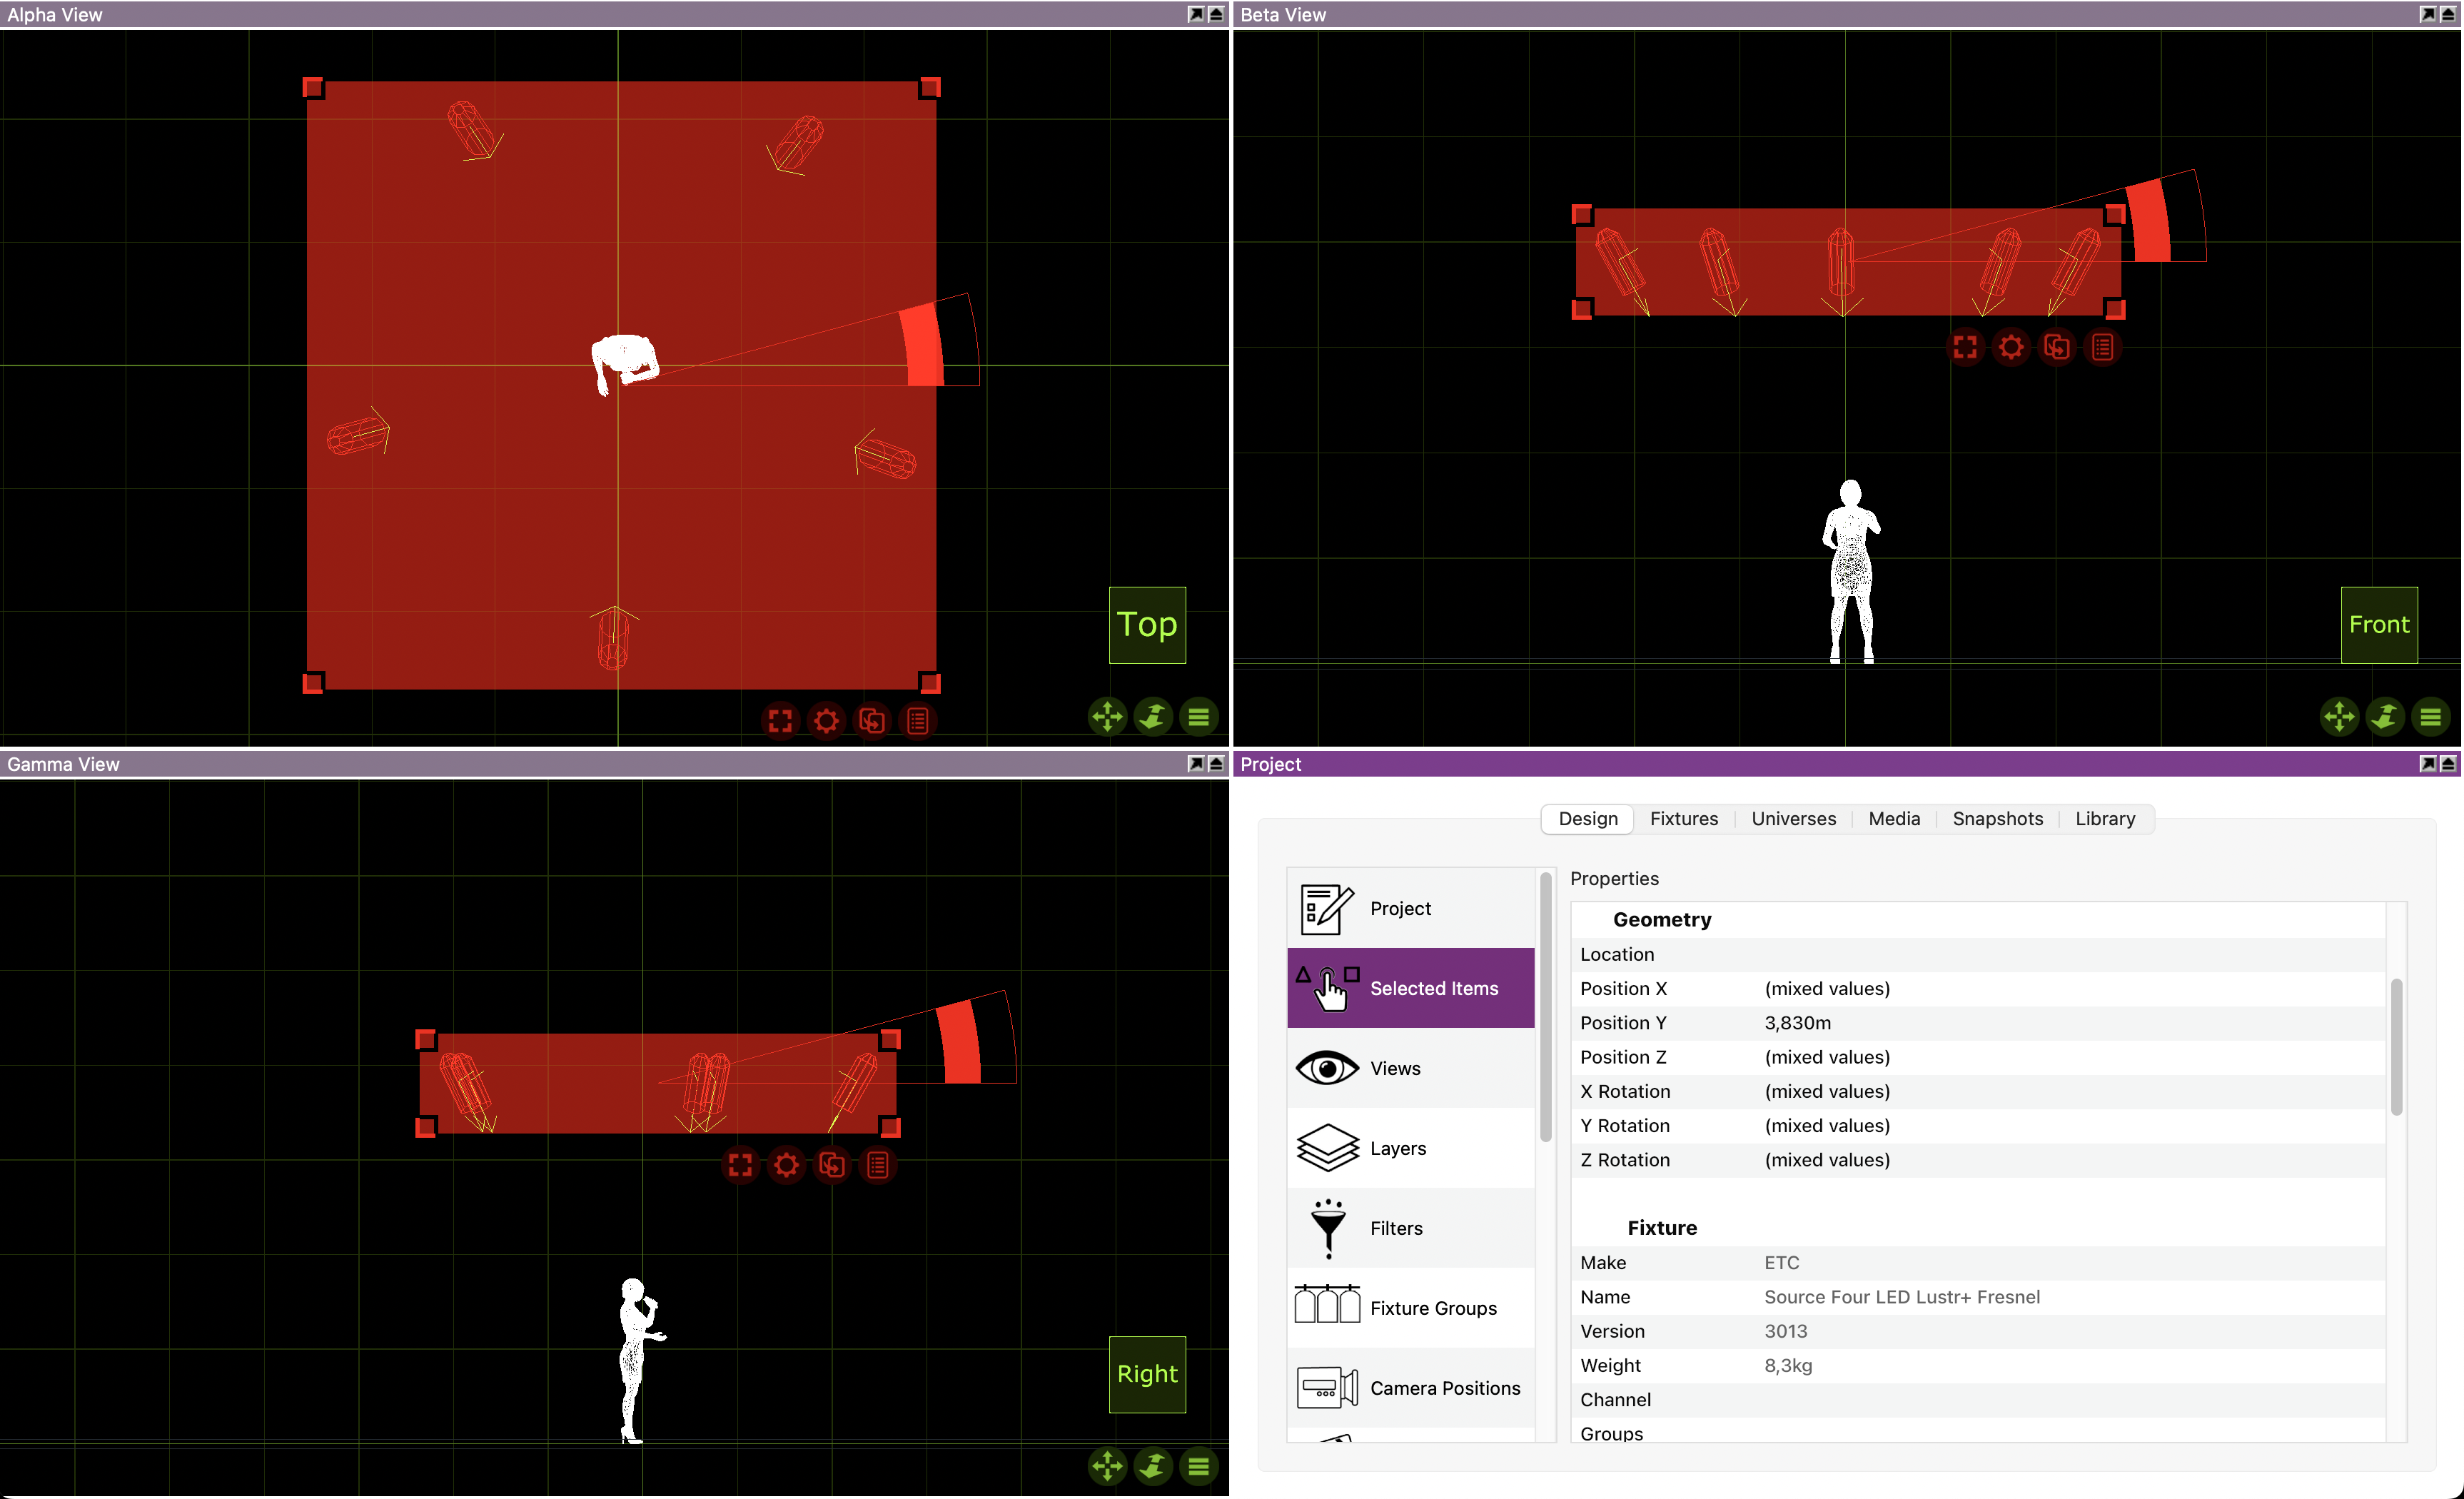Image resolution: width=2464 pixels, height=1499 pixels.
Task: Click the Top view label in Alpha View
Action: point(1147,624)
